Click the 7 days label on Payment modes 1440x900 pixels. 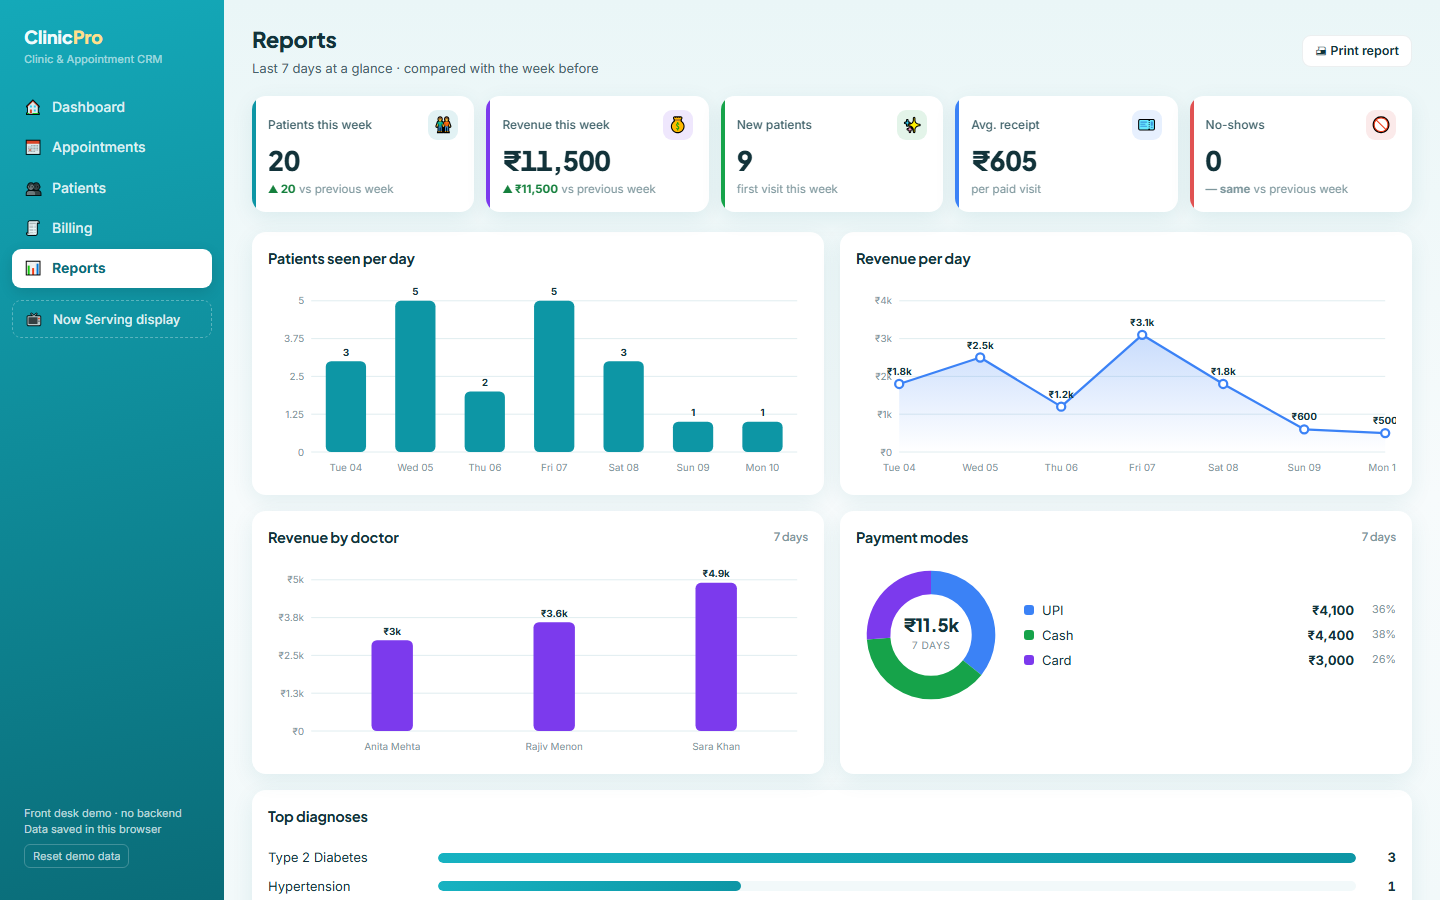point(1378,537)
